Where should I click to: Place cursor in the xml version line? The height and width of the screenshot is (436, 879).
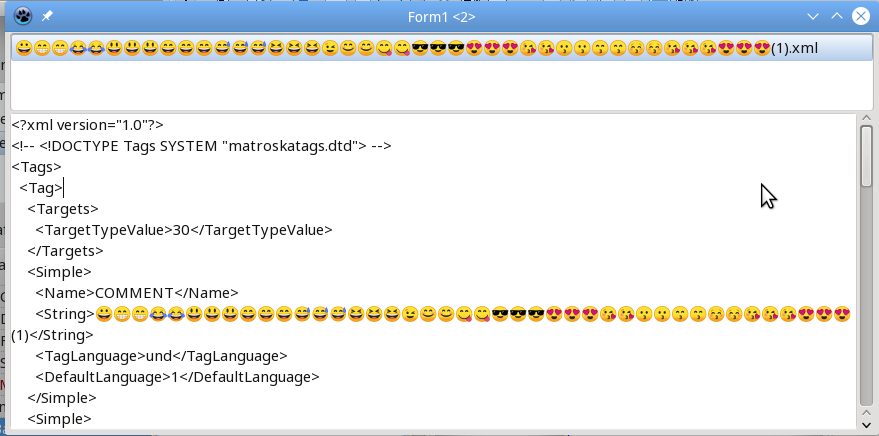click(88, 125)
